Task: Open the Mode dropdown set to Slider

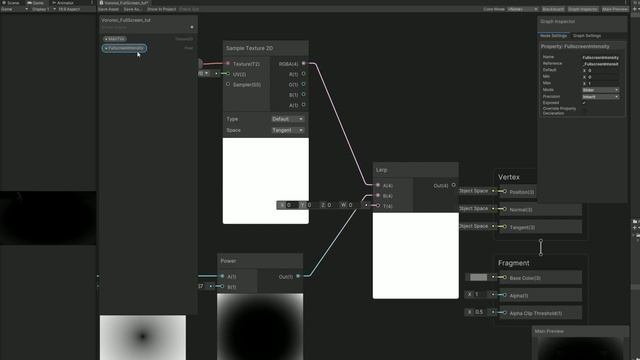Action: pyautogui.click(x=600, y=90)
